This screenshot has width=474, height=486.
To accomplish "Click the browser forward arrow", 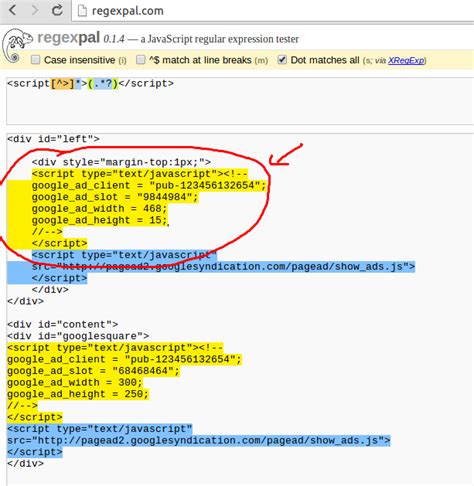I will point(35,10).
